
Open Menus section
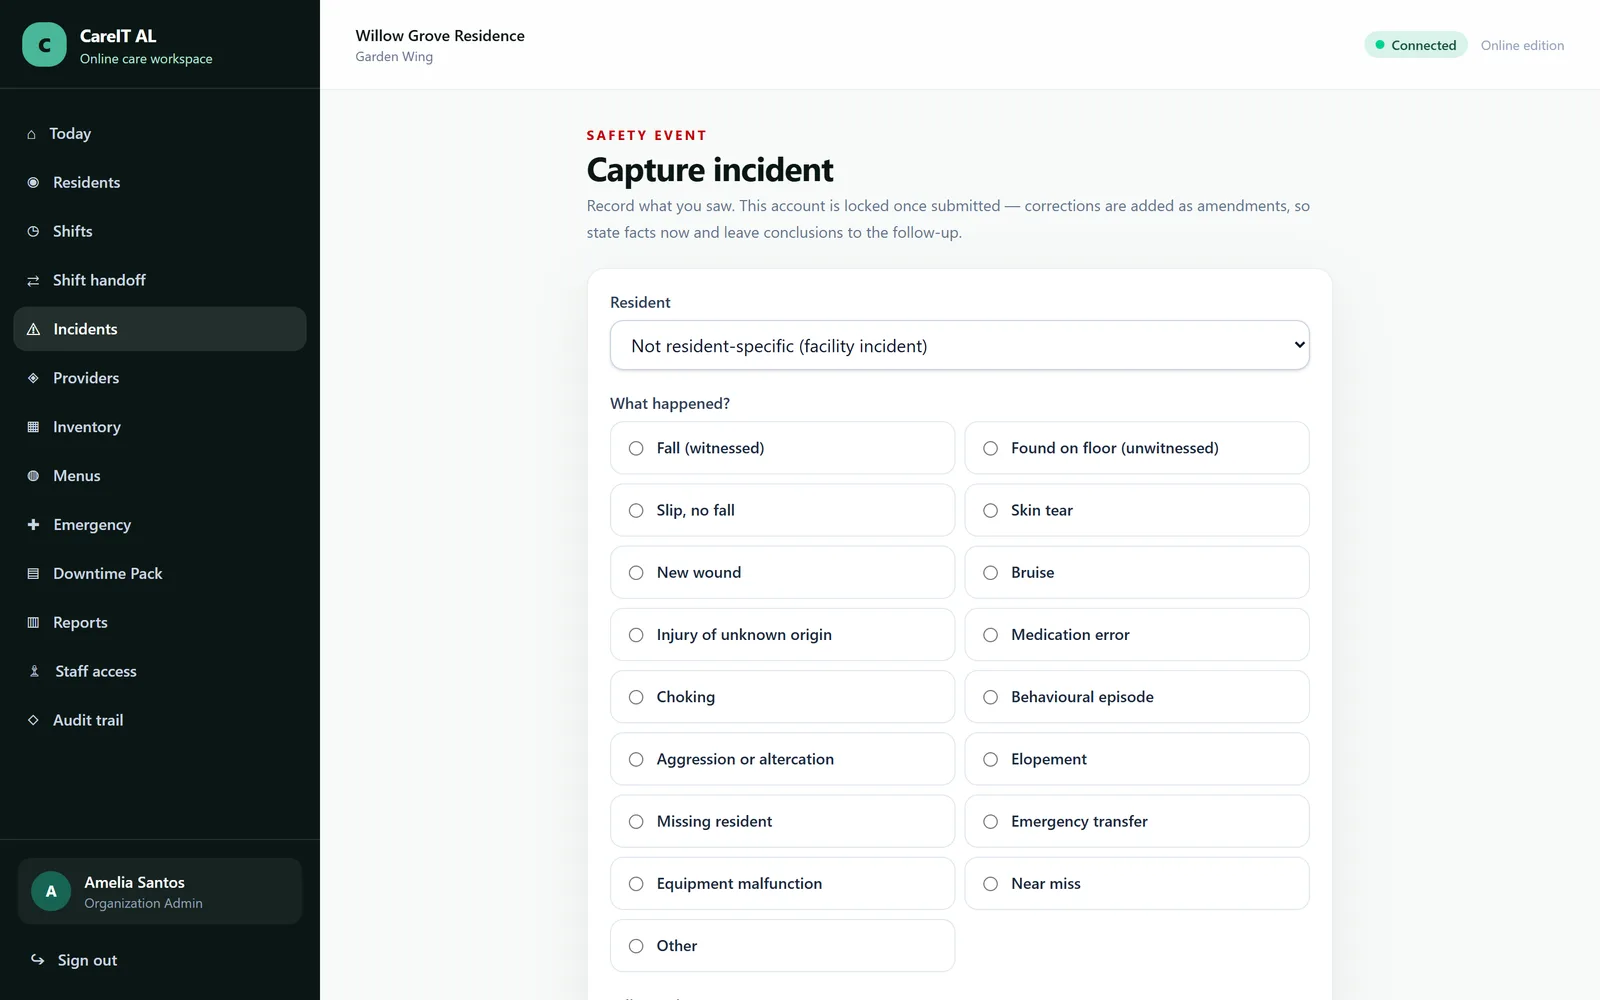[x=160, y=476]
